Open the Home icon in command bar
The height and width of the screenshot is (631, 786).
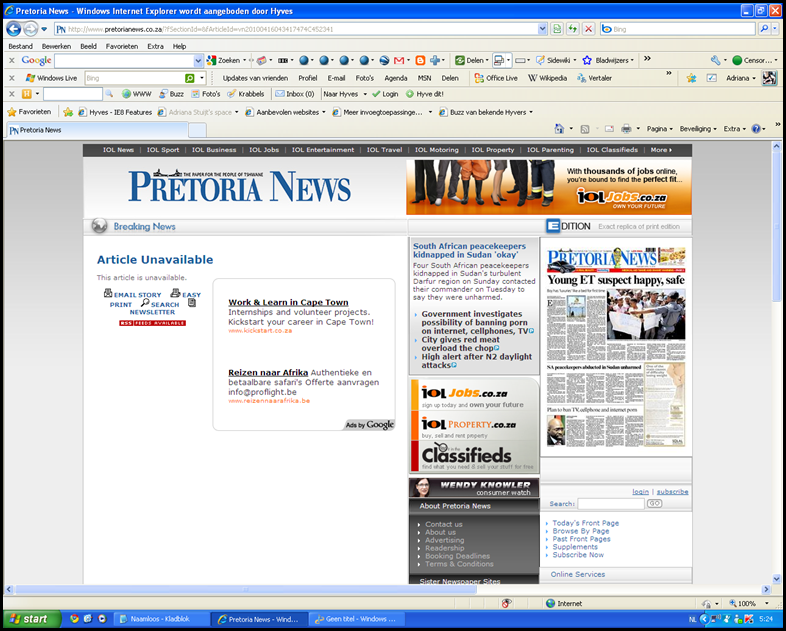click(559, 129)
